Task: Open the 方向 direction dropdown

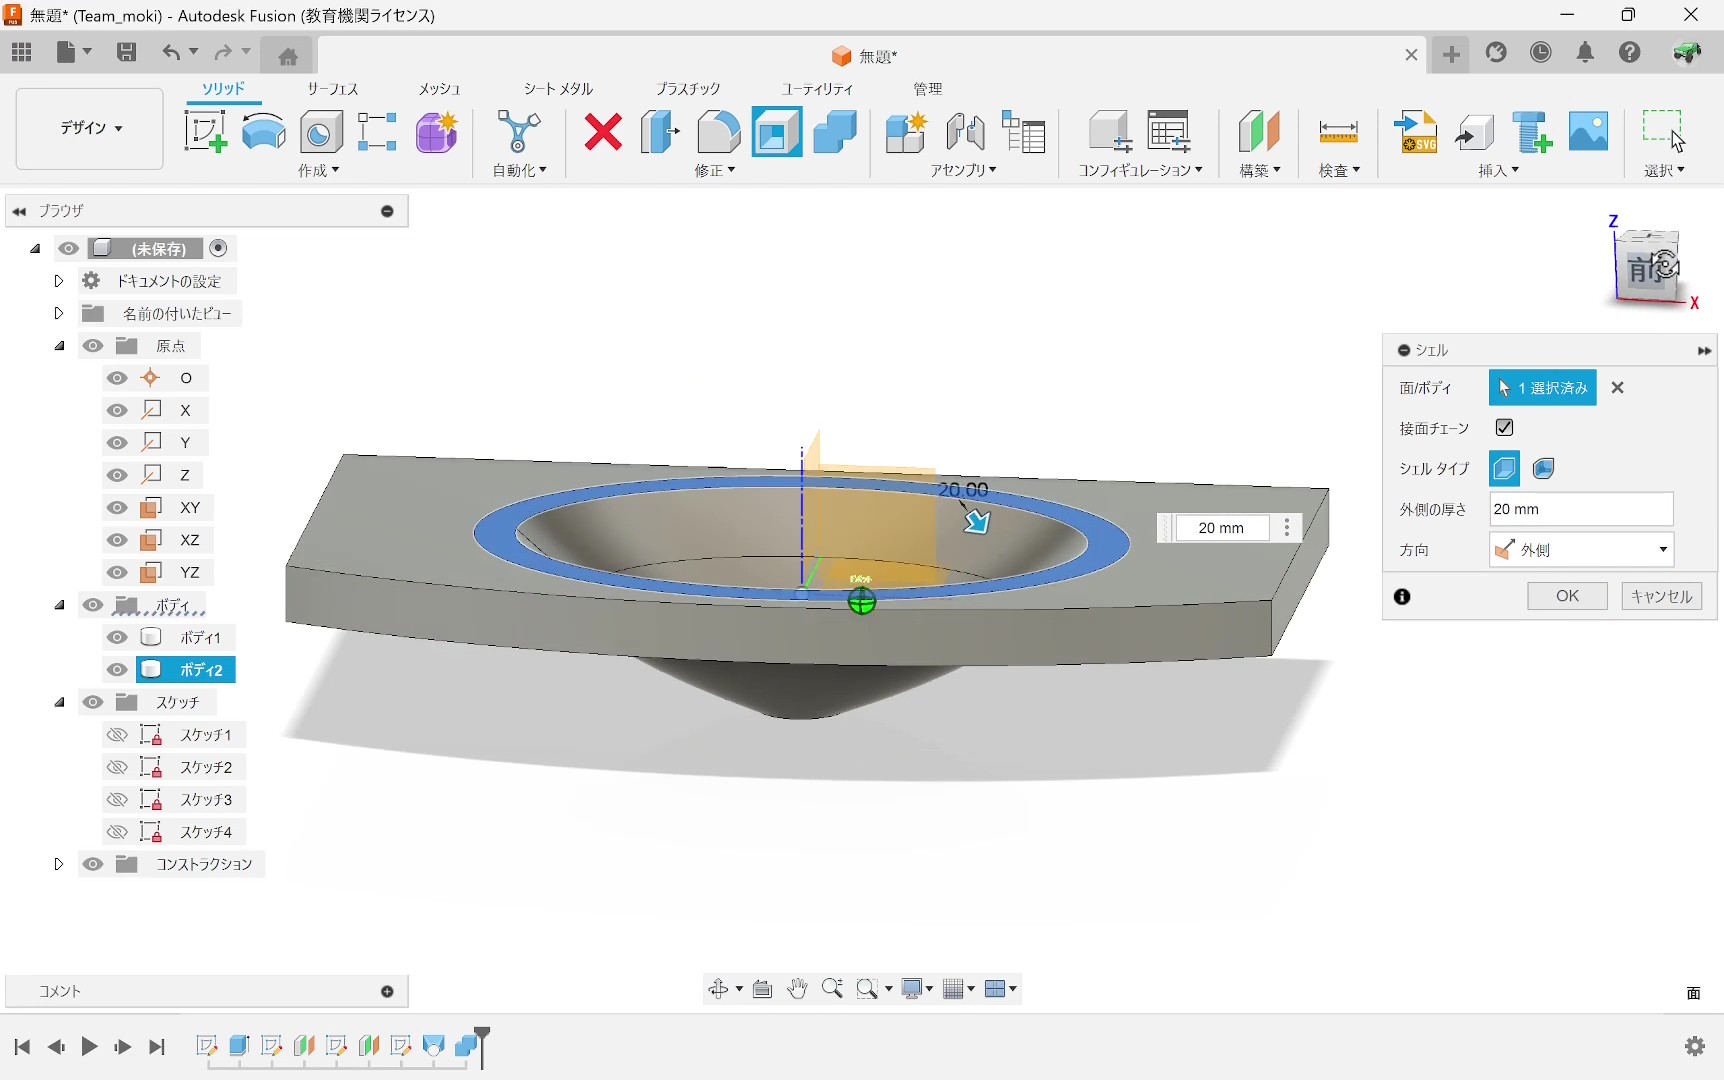Action: (x=1581, y=550)
